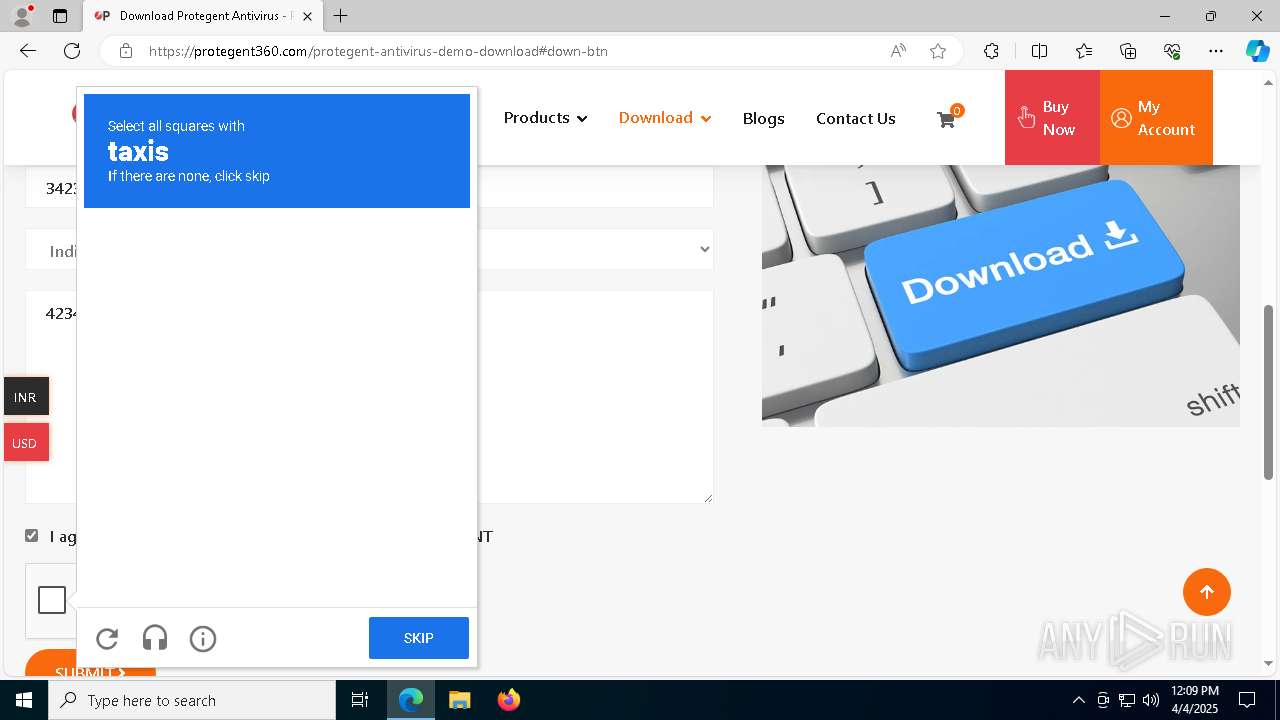Add this page to favorites

tap(938, 51)
